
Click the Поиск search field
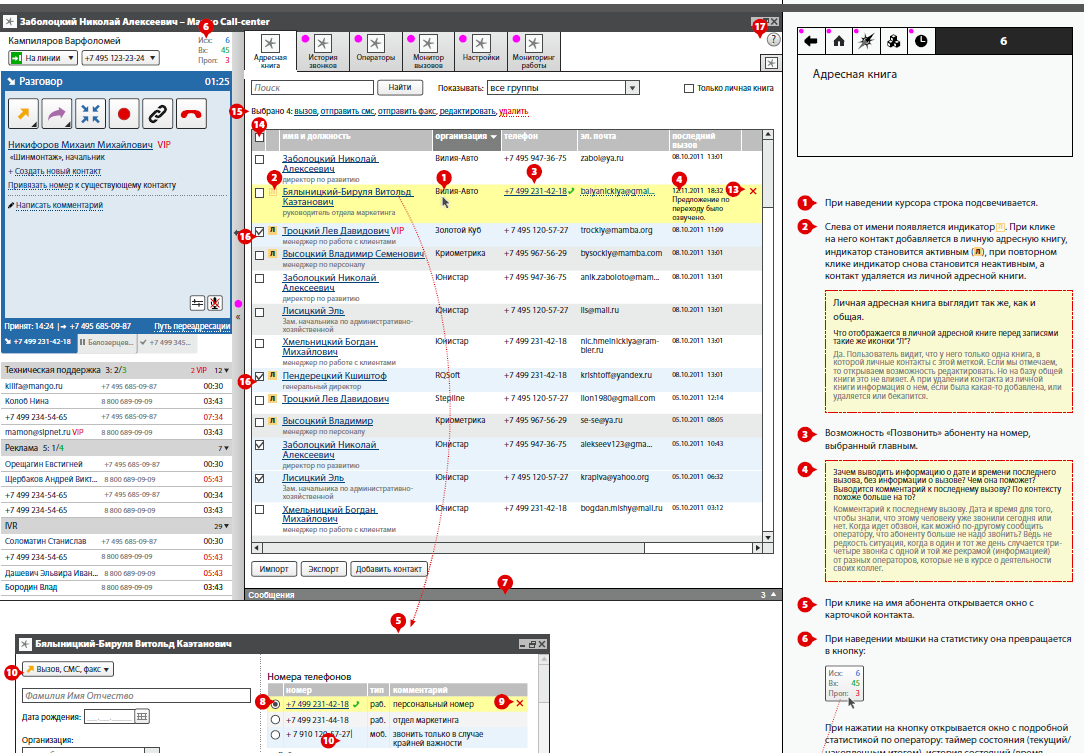(312, 88)
